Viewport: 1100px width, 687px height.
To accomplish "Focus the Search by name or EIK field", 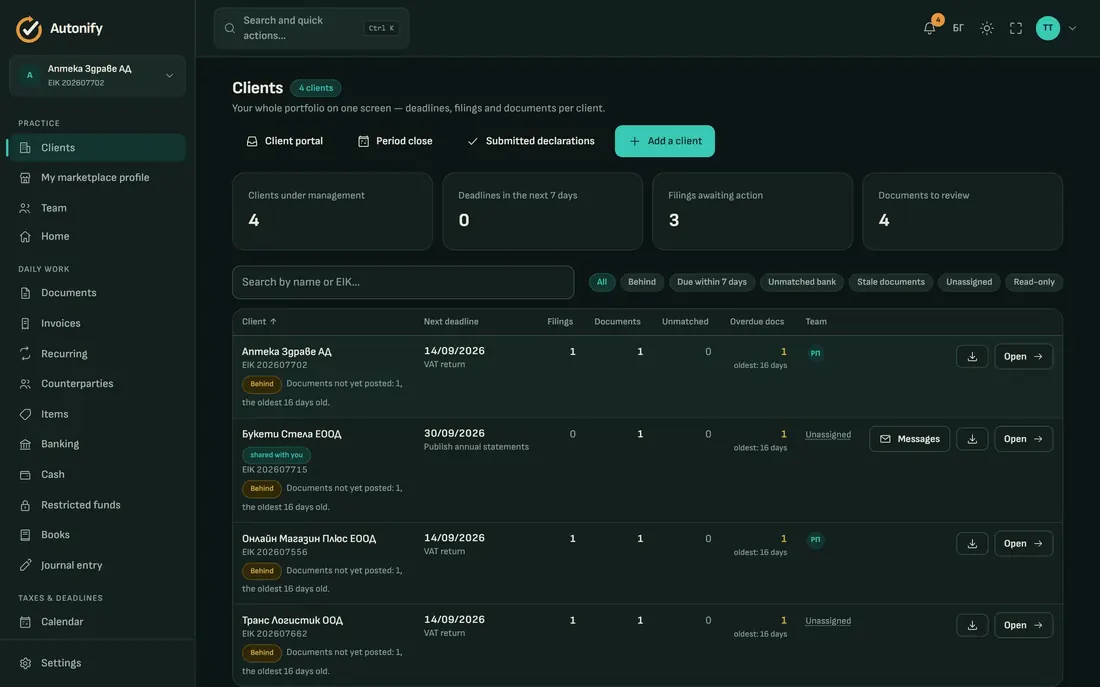I will pyautogui.click(x=403, y=282).
